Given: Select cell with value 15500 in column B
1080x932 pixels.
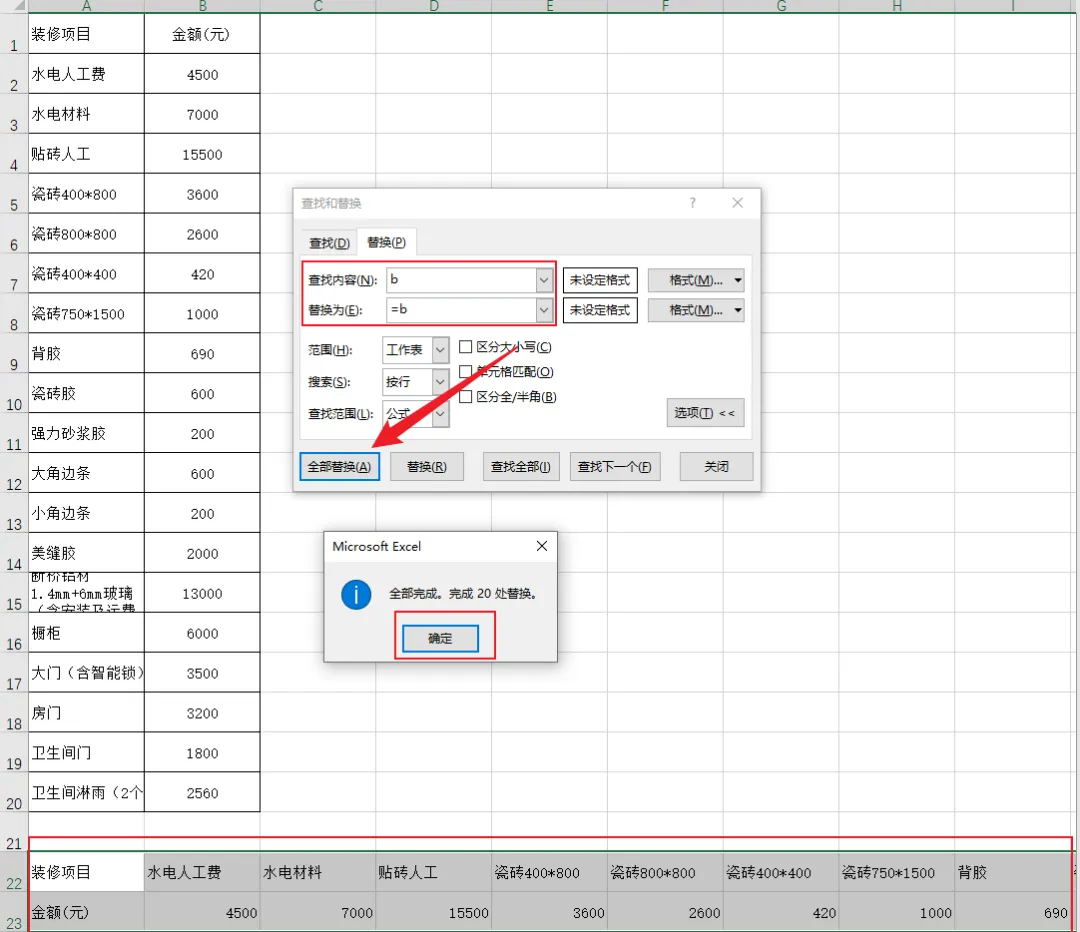Looking at the screenshot, I should (202, 154).
